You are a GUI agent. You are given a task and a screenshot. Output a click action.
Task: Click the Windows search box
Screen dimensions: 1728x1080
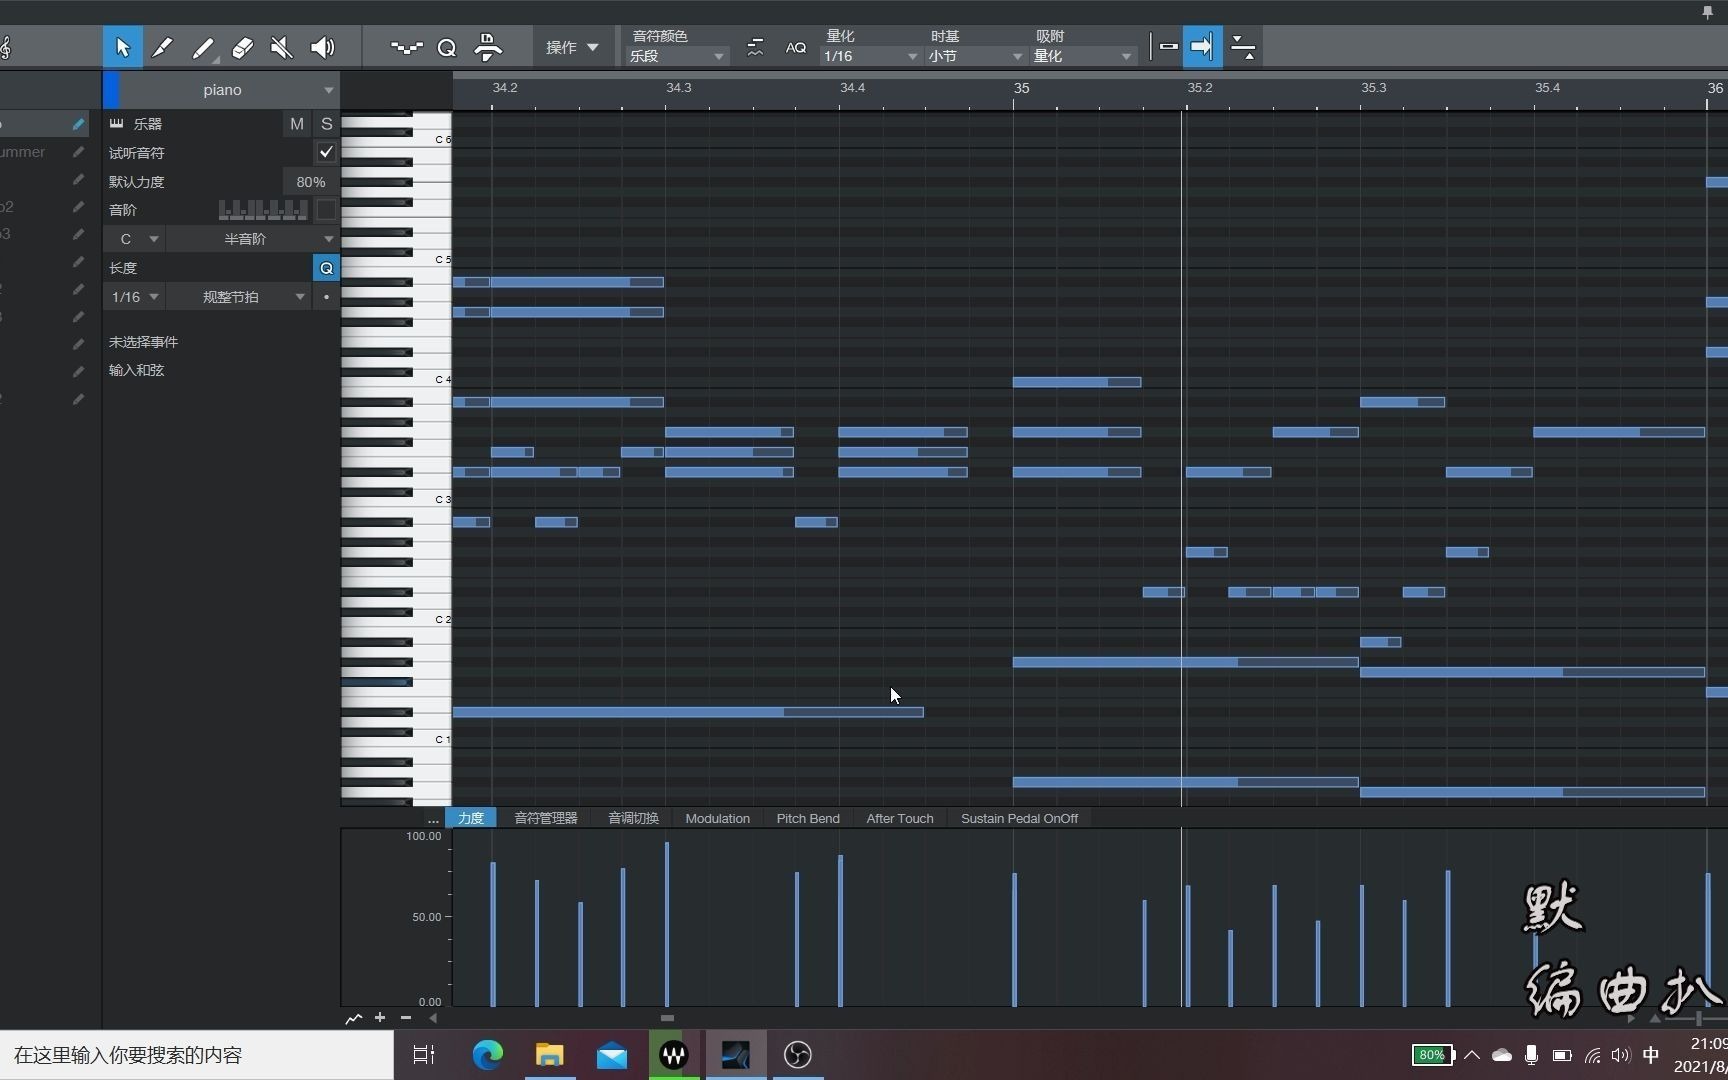[196, 1055]
